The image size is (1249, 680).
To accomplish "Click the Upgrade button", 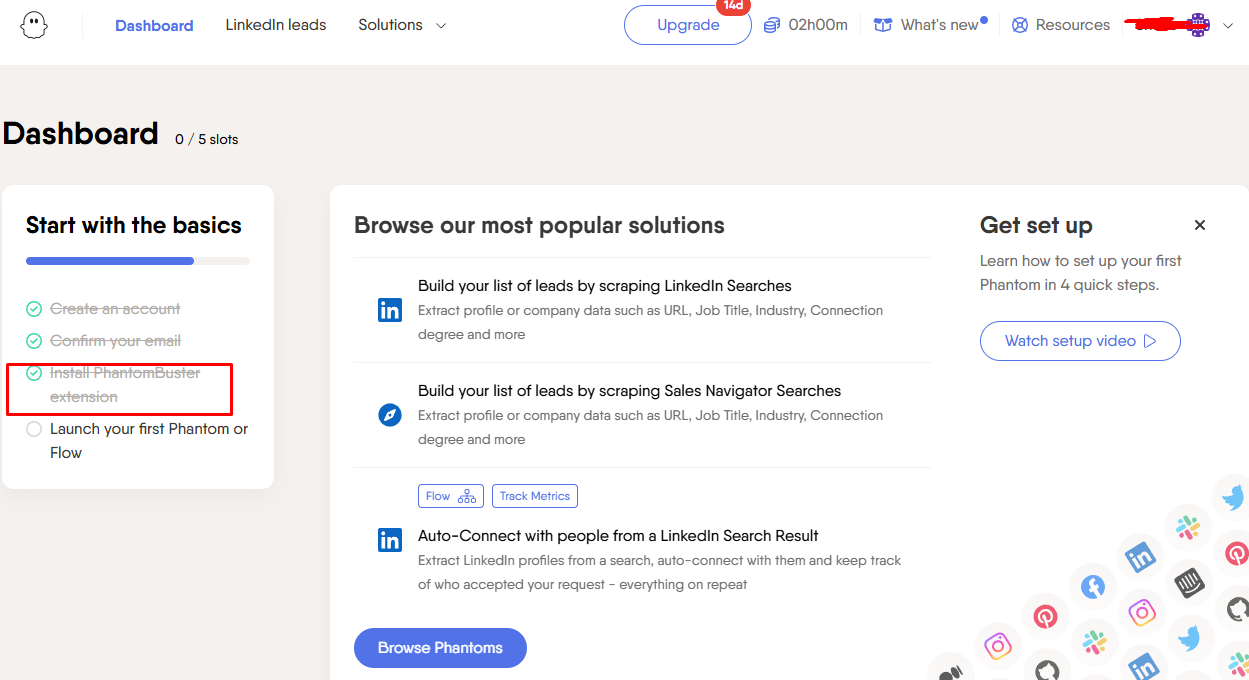I will (x=688, y=25).
